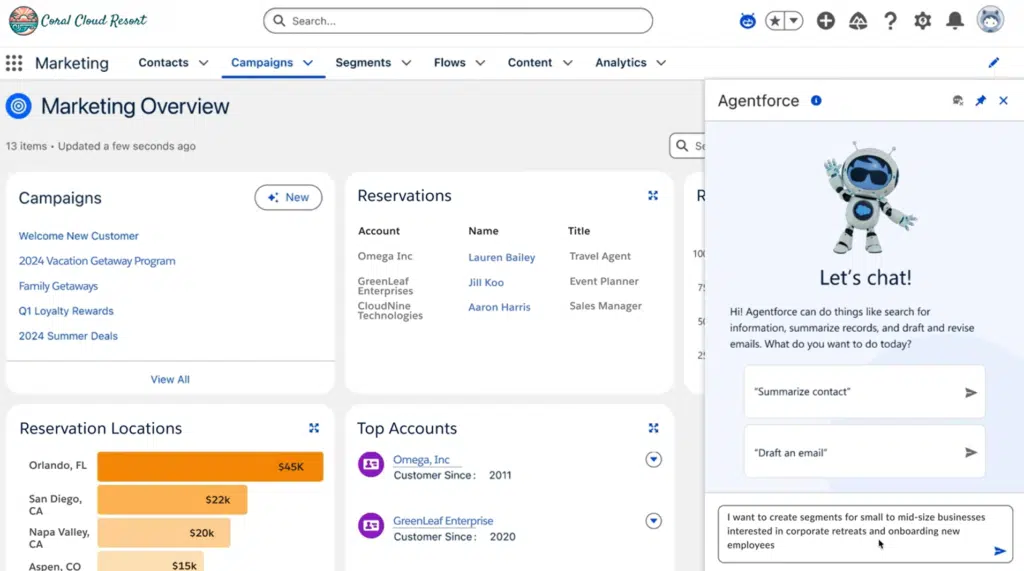Select the "Summarize contact" suggestion
Image resolution: width=1024 pixels, height=571 pixels.
tap(864, 392)
